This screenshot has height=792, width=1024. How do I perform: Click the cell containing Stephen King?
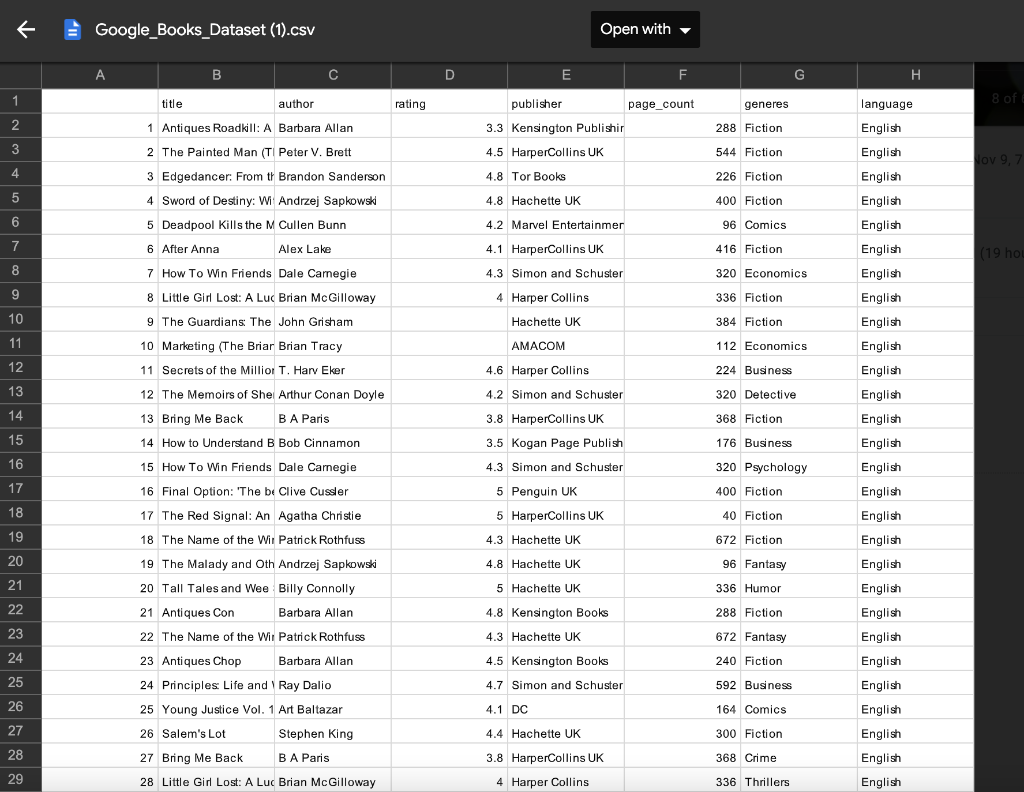[x=332, y=733]
